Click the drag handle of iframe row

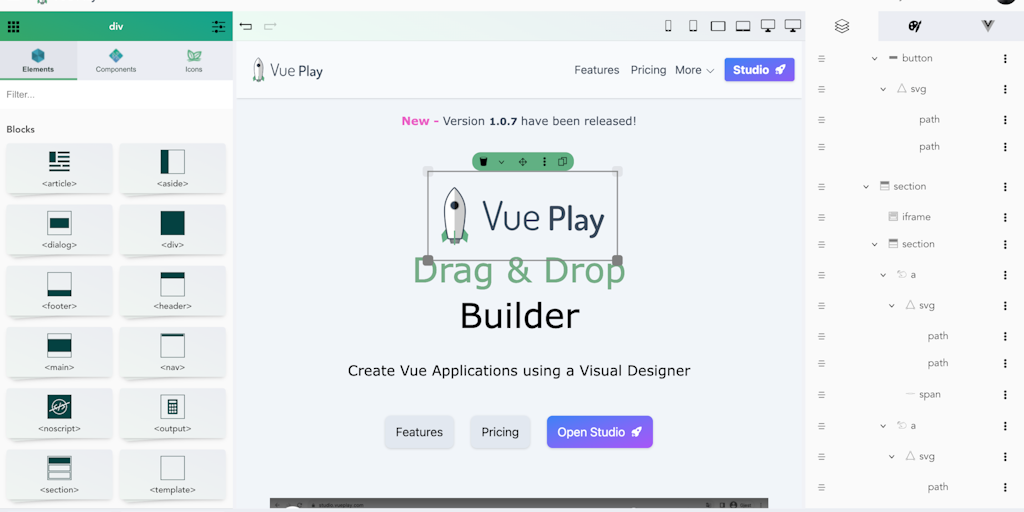(822, 217)
